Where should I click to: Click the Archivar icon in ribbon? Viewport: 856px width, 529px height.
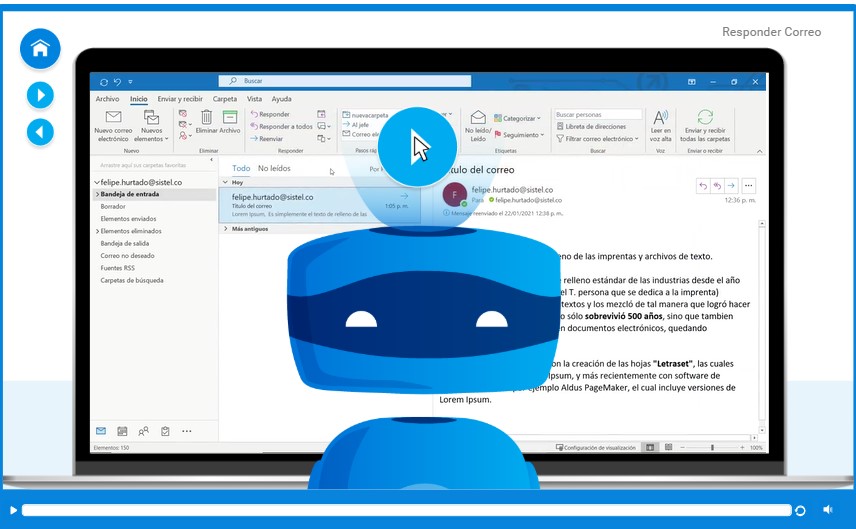pyautogui.click(x=230, y=117)
